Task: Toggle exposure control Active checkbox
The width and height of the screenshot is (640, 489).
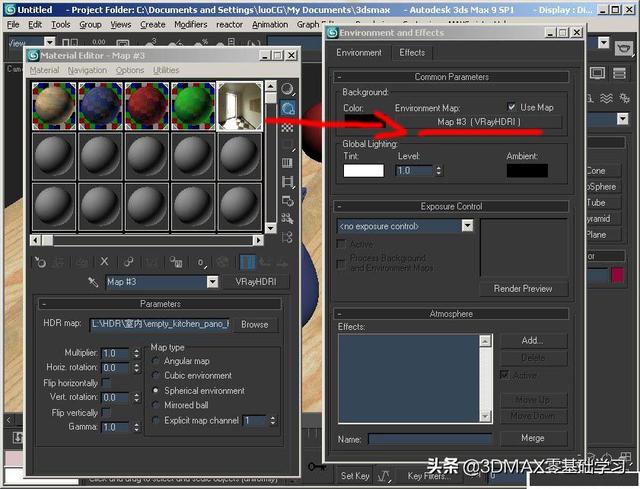Action: (340, 244)
